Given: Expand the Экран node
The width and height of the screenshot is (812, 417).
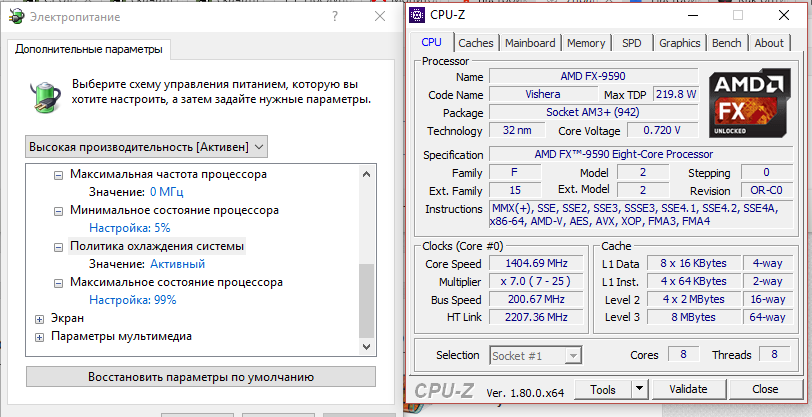Looking at the screenshot, I should (39, 320).
